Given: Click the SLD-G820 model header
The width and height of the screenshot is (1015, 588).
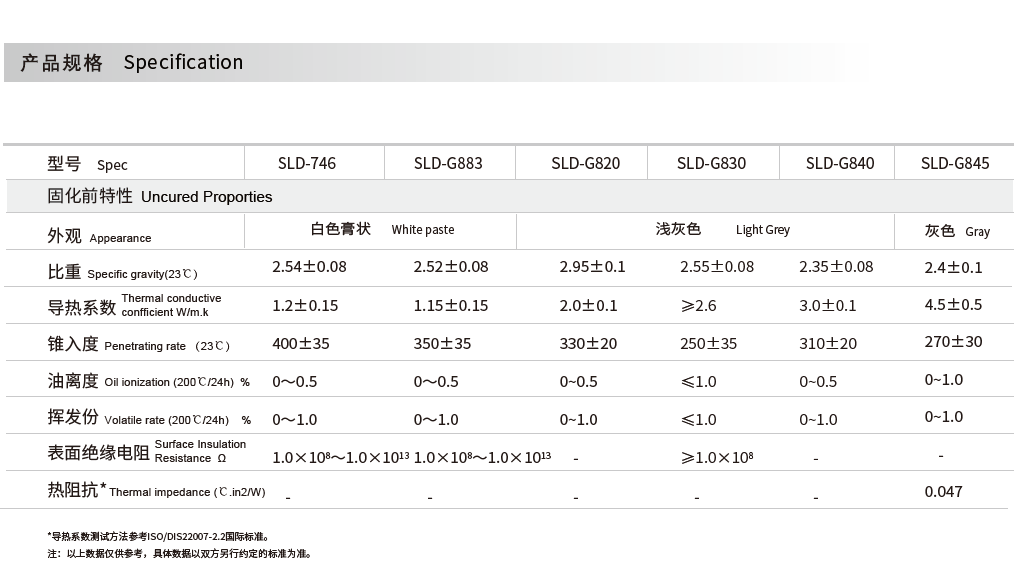Looking at the screenshot, I should [585, 163].
